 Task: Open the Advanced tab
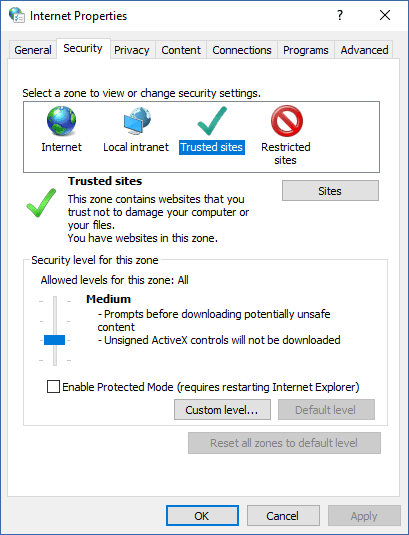pyautogui.click(x=364, y=50)
